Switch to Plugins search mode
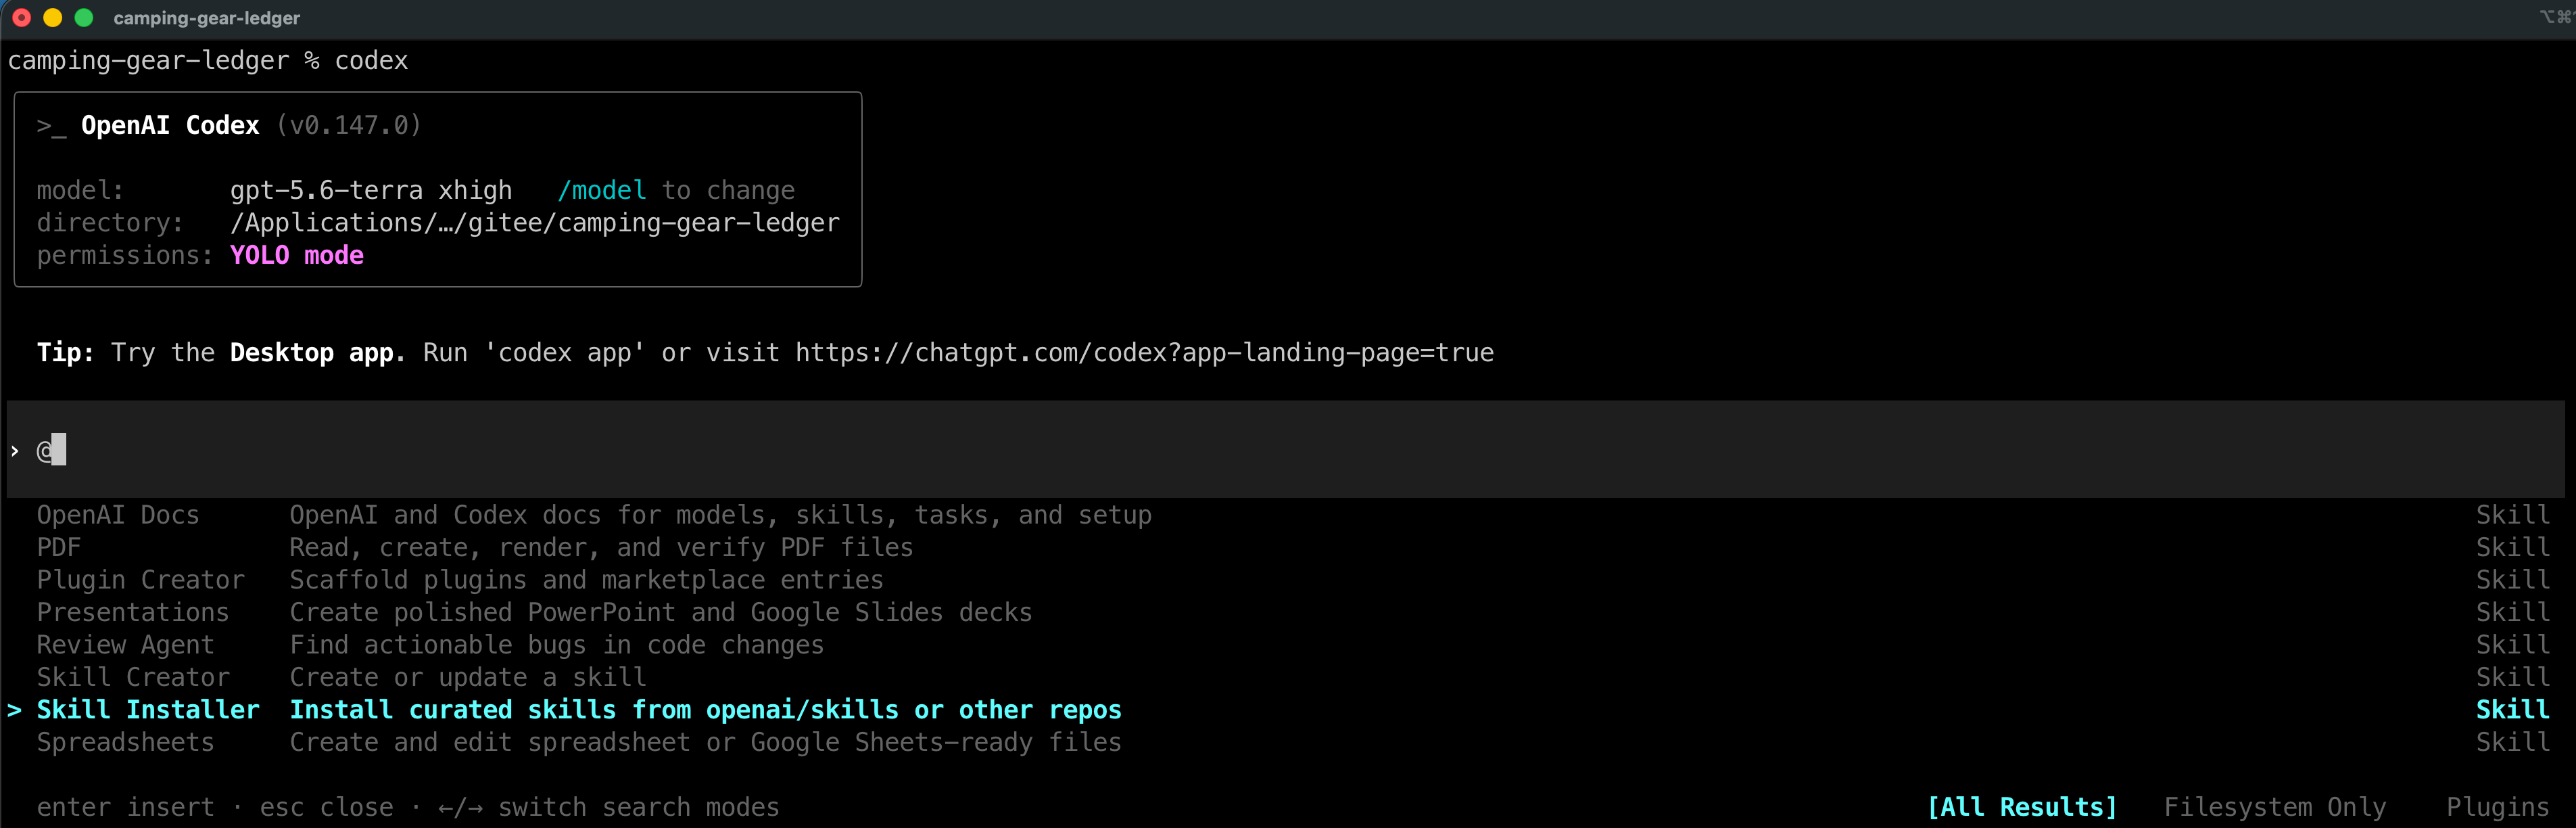This screenshot has height=828, width=2576. coord(2497,807)
